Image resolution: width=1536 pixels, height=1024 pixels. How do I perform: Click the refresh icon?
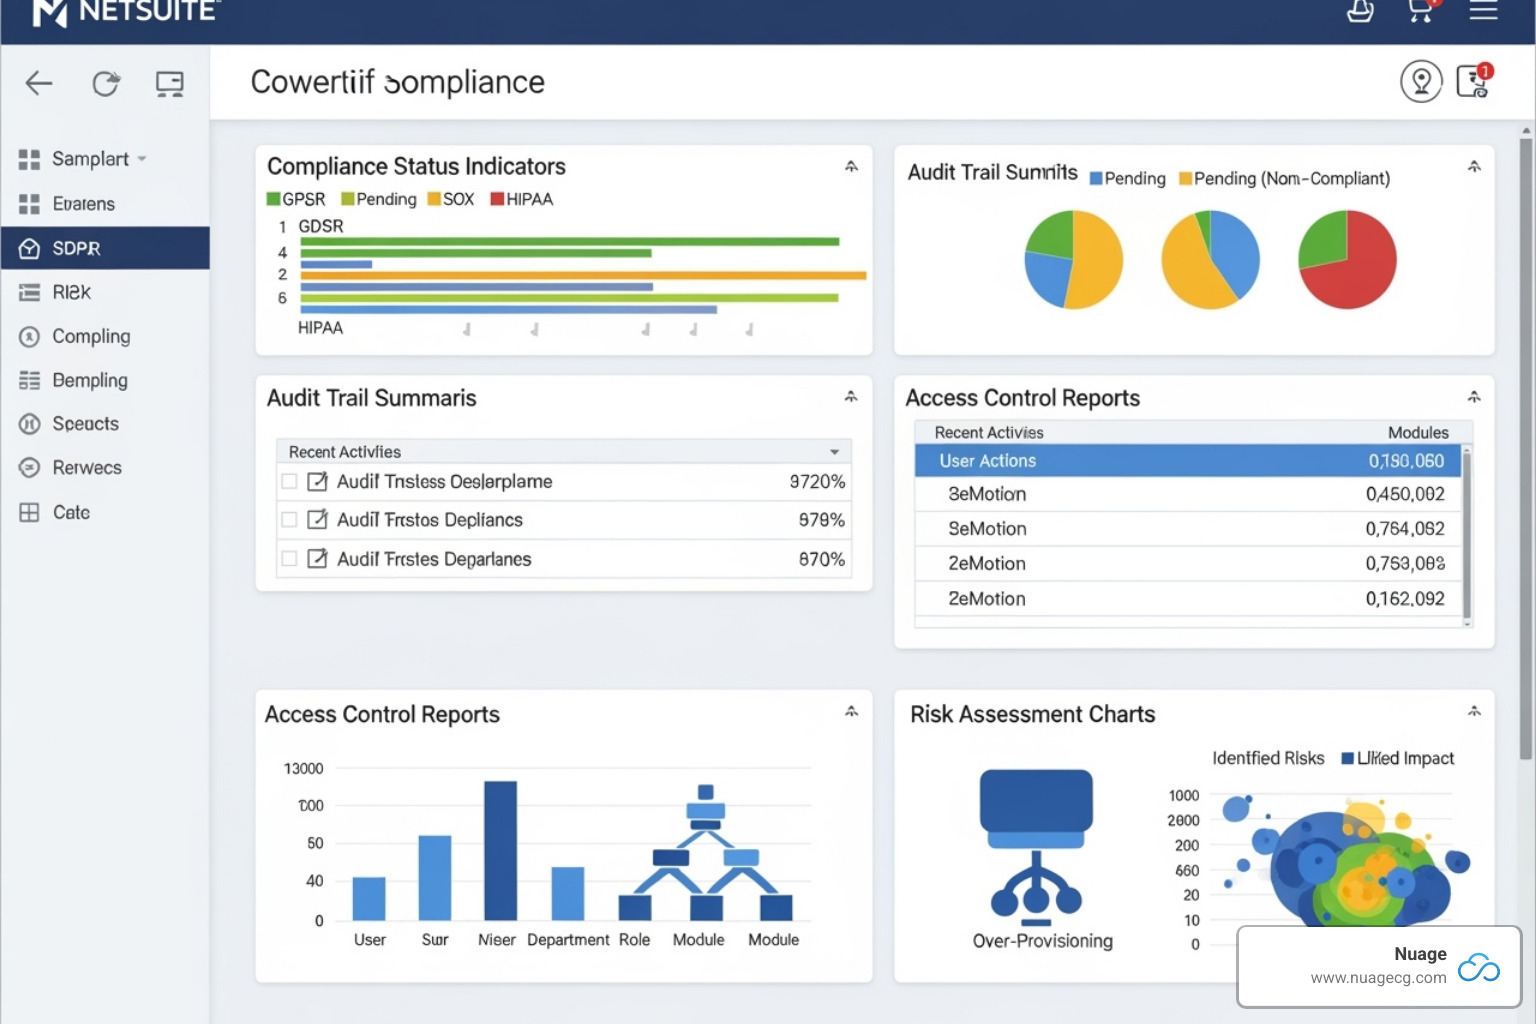pos(105,84)
